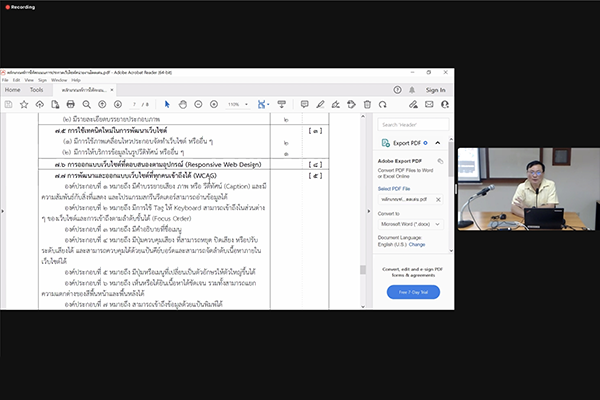Activate the Hand pan tool
Viewport: 600px width, 400px height.
tap(183, 104)
